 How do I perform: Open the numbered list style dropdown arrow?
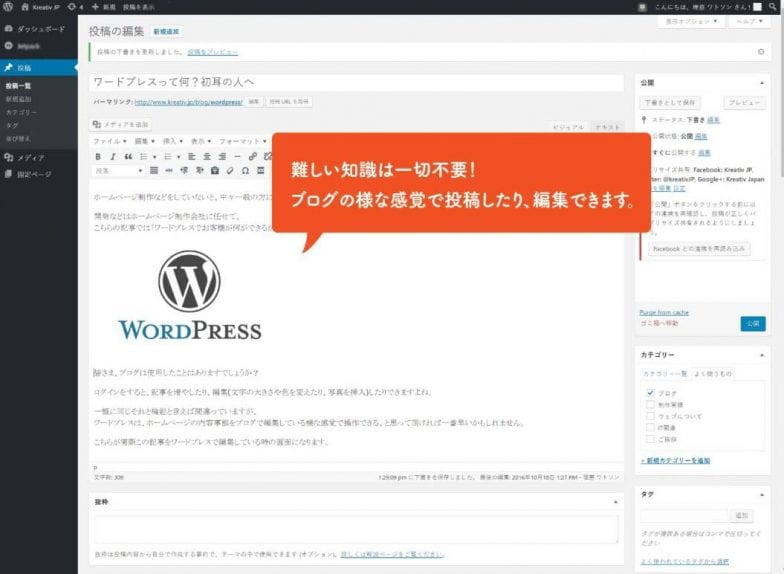[178, 157]
